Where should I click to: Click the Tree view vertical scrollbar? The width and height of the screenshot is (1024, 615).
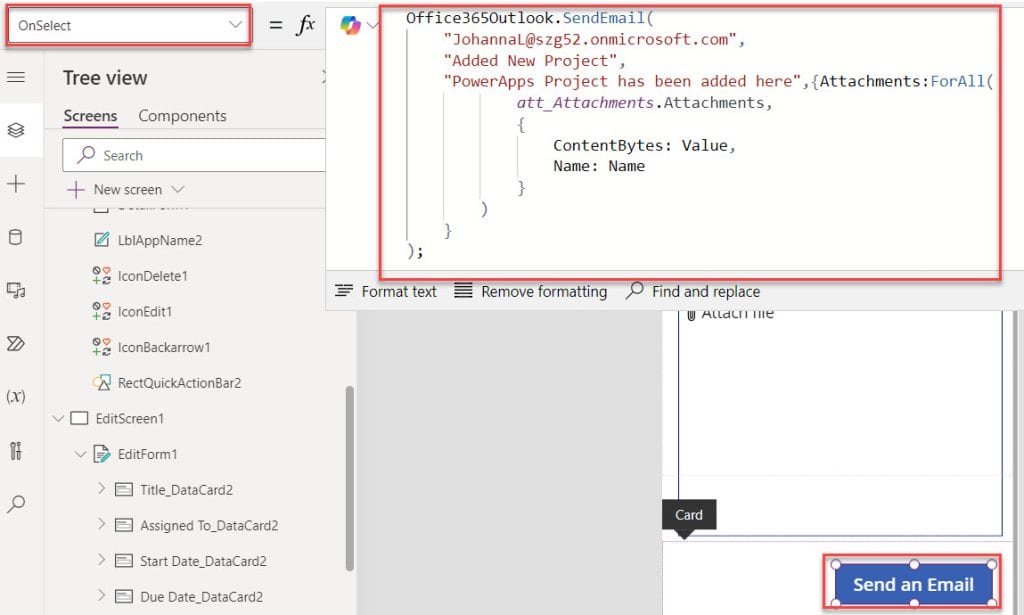coord(349,479)
